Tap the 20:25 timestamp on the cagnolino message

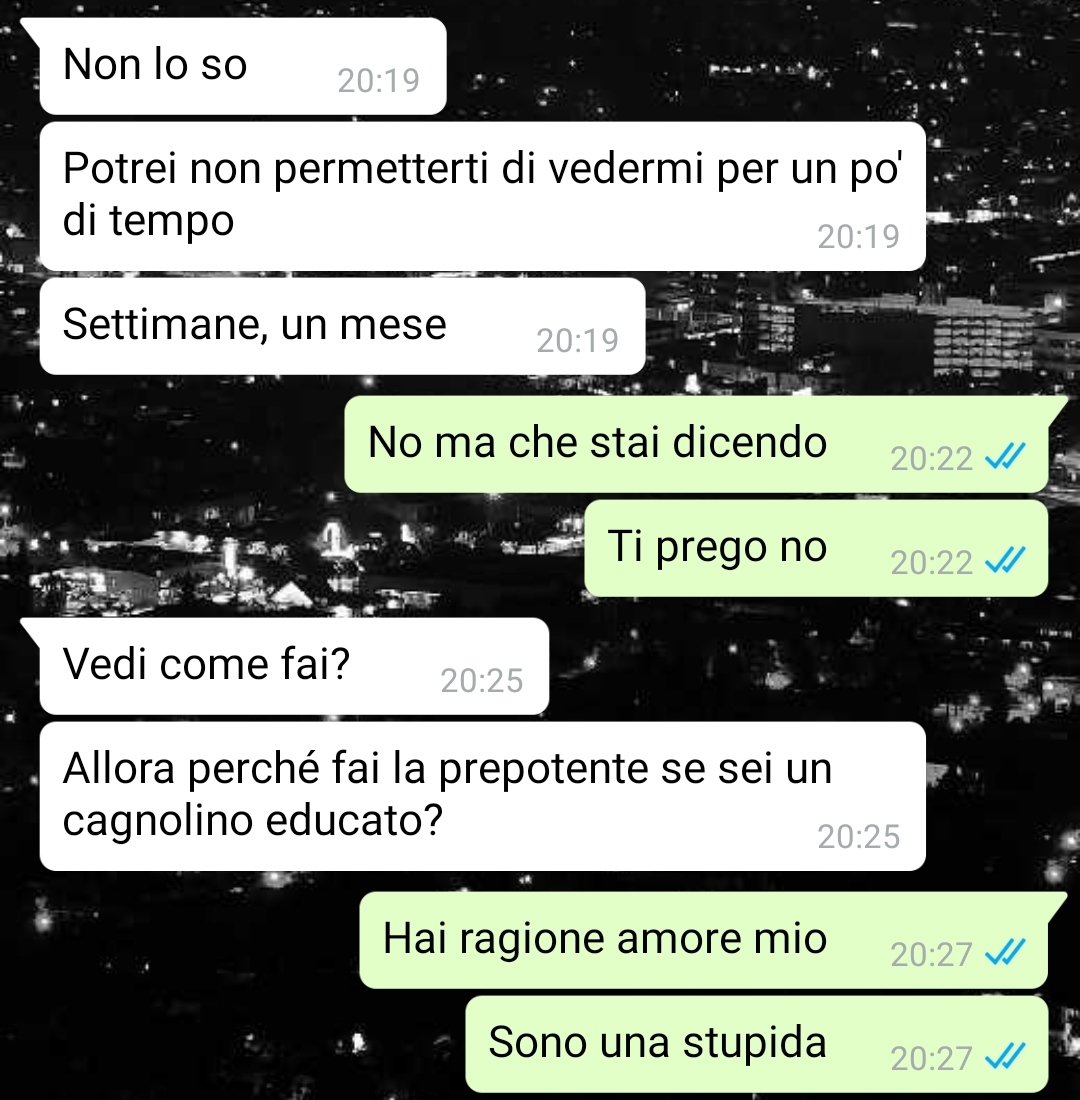pyautogui.click(x=858, y=836)
